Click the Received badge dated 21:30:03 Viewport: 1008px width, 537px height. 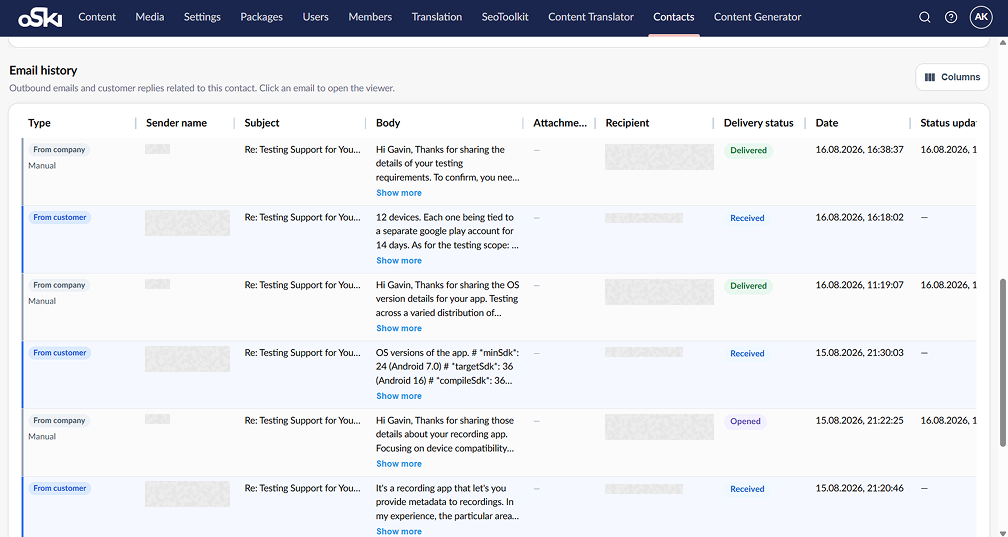(x=747, y=354)
